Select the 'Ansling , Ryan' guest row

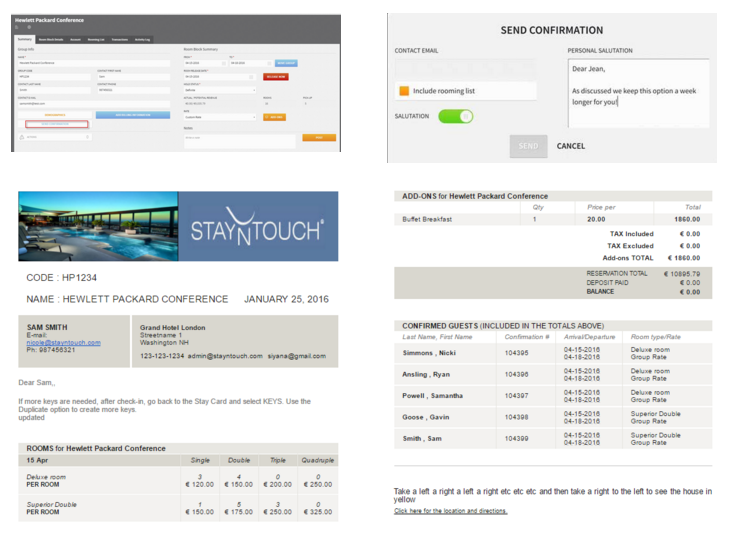(553, 374)
